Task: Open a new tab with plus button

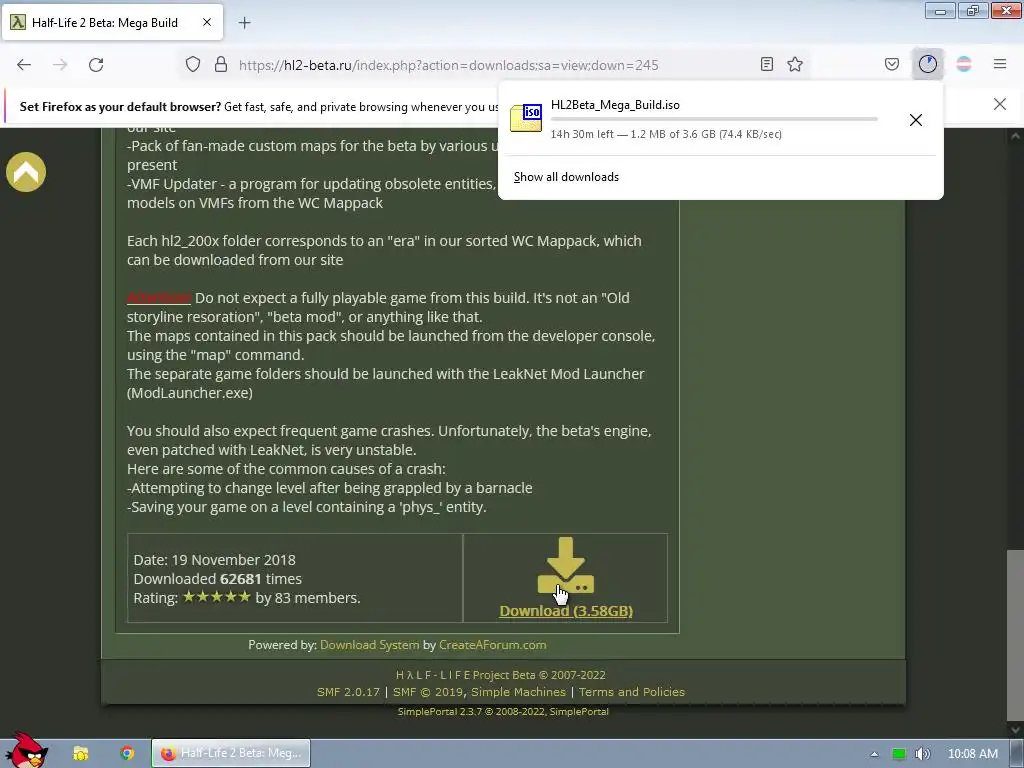Action: pyautogui.click(x=244, y=23)
